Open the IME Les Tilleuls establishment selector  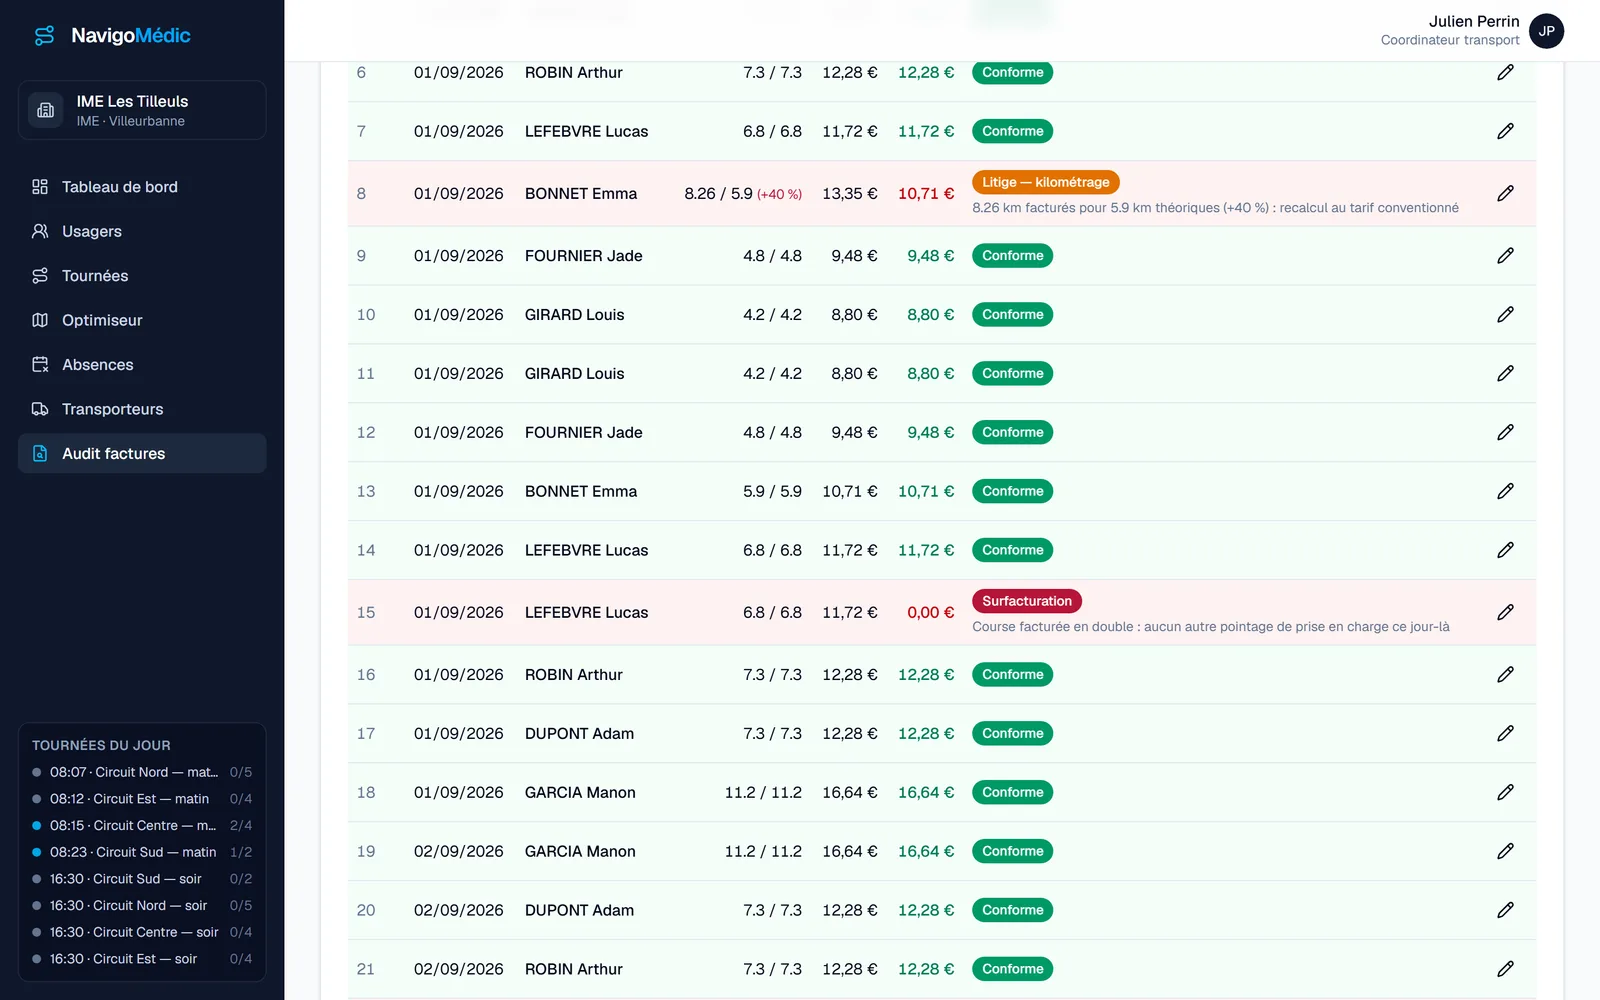click(x=142, y=110)
